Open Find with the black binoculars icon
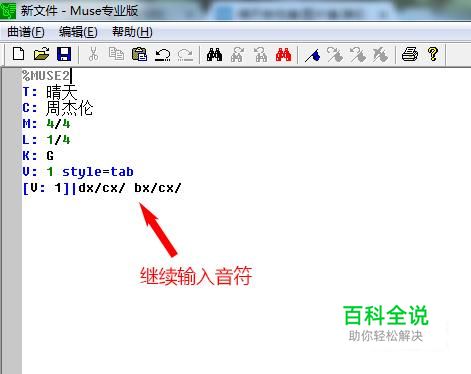Screen dimensions: 471x374 pyautogui.click(x=214, y=54)
